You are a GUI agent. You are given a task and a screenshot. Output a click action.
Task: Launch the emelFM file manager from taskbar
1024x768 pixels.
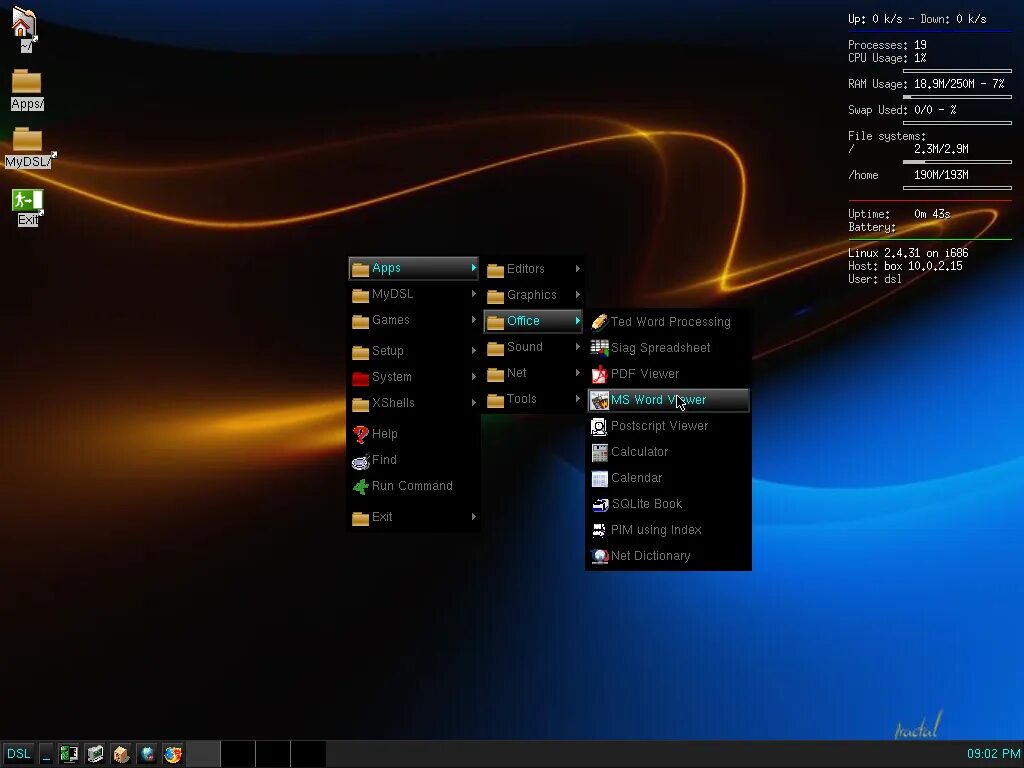click(x=69, y=754)
